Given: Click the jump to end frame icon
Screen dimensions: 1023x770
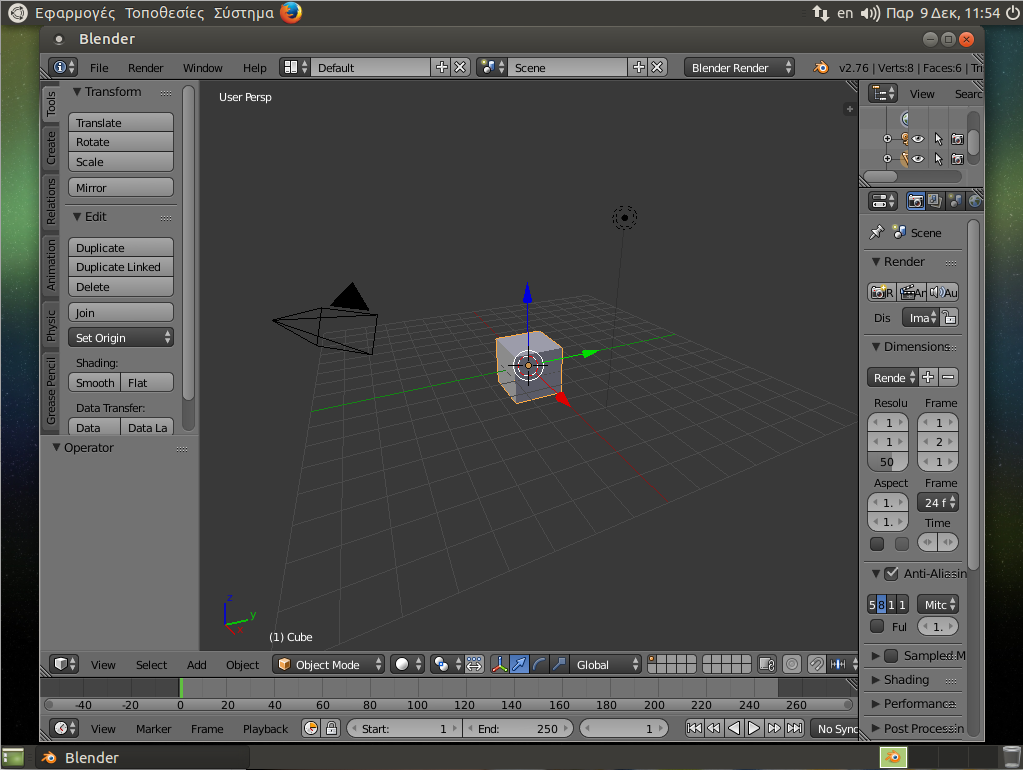Looking at the screenshot, I should [794, 728].
